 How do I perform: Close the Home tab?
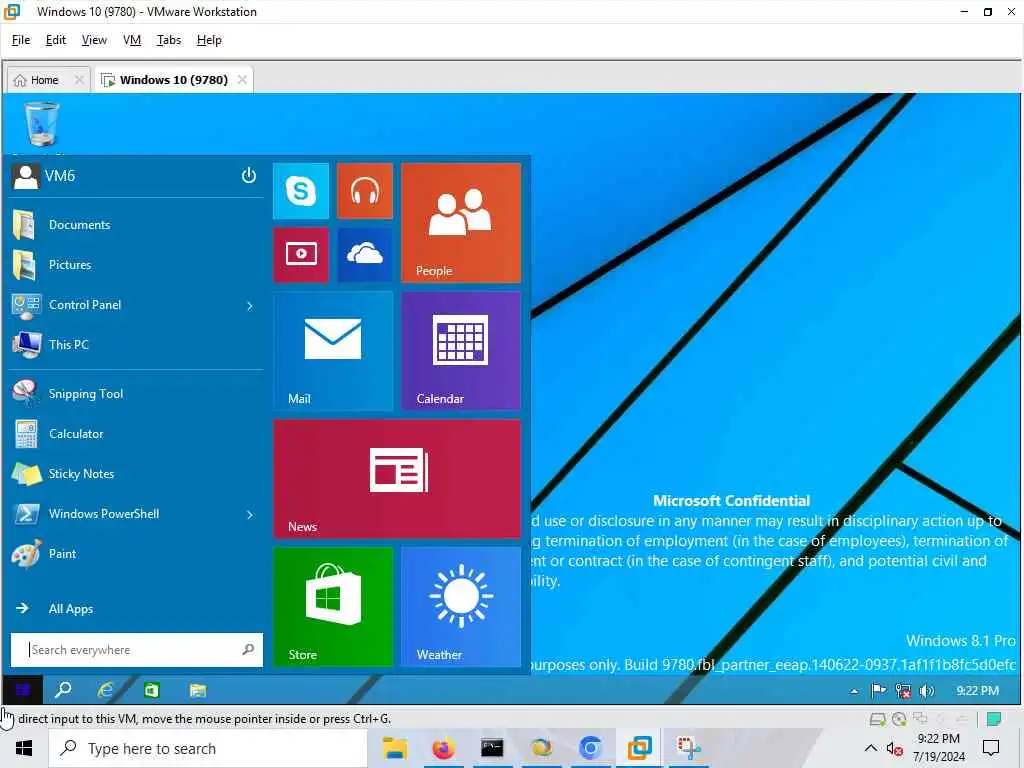(79, 80)
